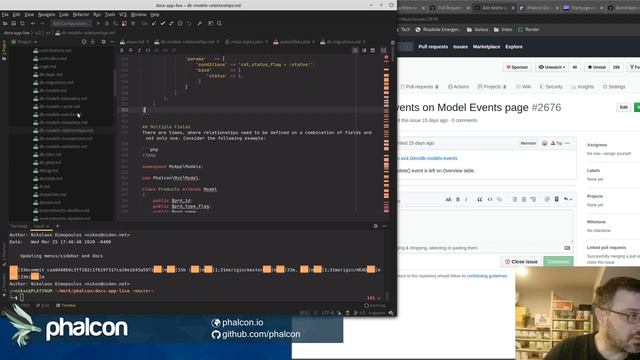Click inside the issue comment text area
The image size is (640, 360).
pyautogui.click(x=485, y=226)
